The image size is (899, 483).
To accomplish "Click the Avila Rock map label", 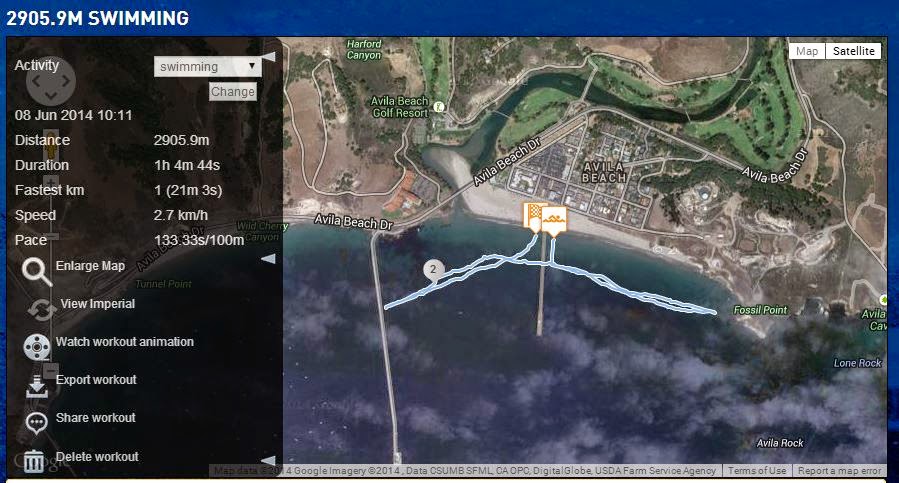I will 780,443.
